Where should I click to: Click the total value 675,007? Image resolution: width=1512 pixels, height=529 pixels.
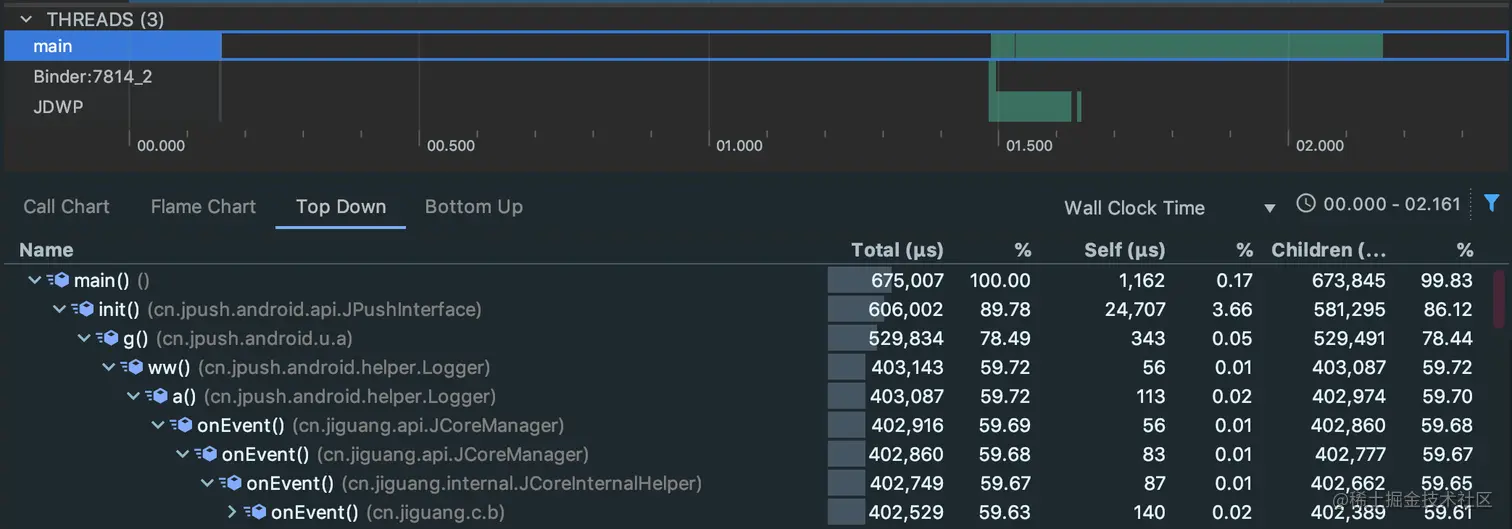pyautogui.click(x=907, y=281)
